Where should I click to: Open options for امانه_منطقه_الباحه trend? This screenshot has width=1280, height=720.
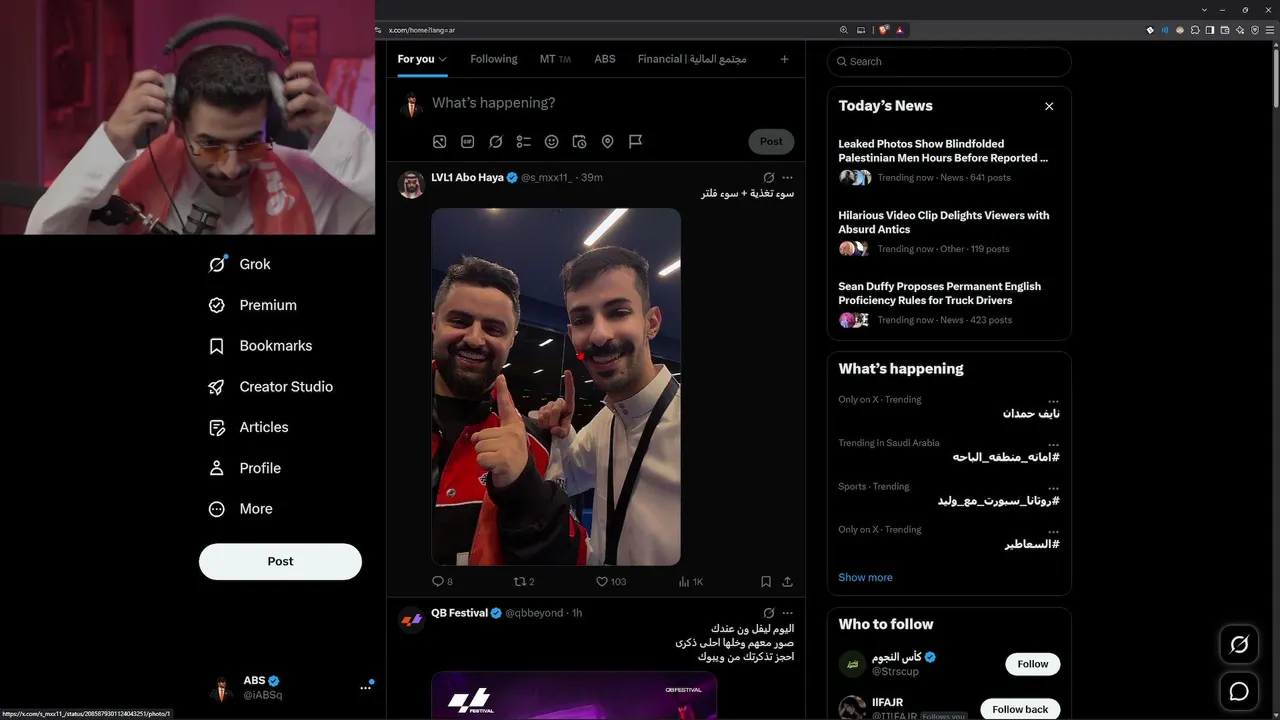coord(1053,444)
